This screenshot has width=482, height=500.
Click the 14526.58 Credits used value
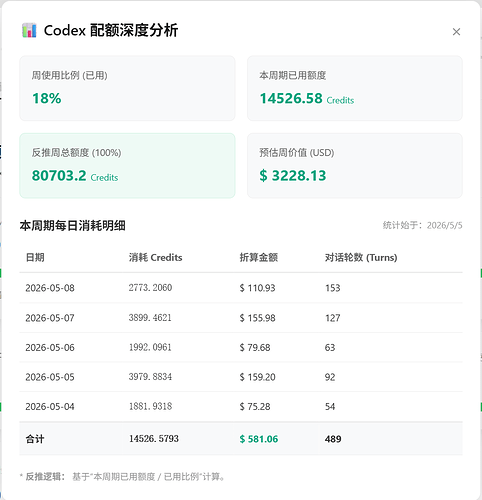coord(307,98)
